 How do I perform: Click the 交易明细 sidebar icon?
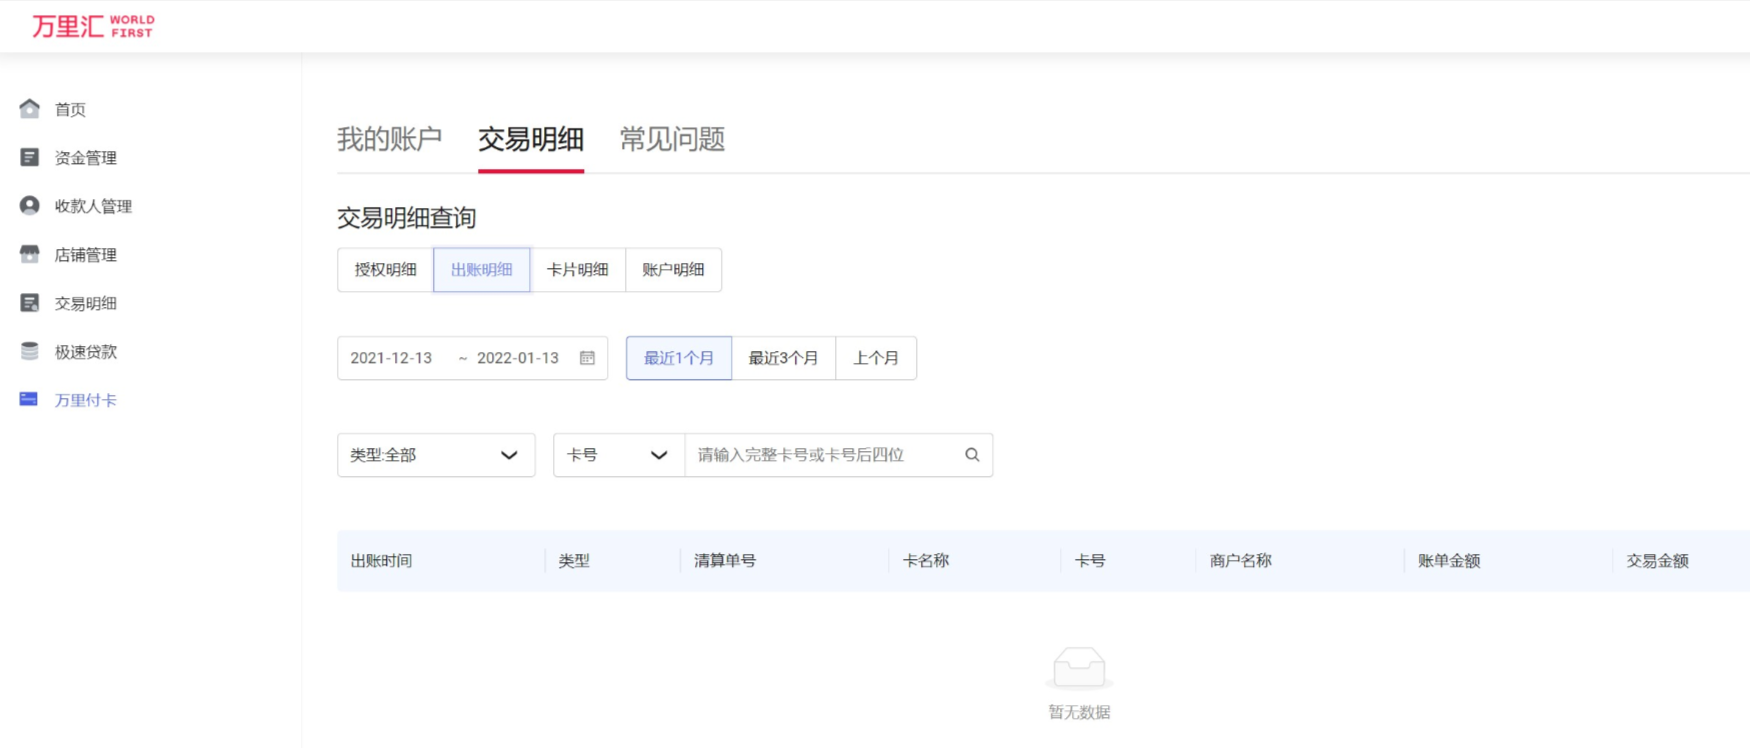[x=30, y=303]
